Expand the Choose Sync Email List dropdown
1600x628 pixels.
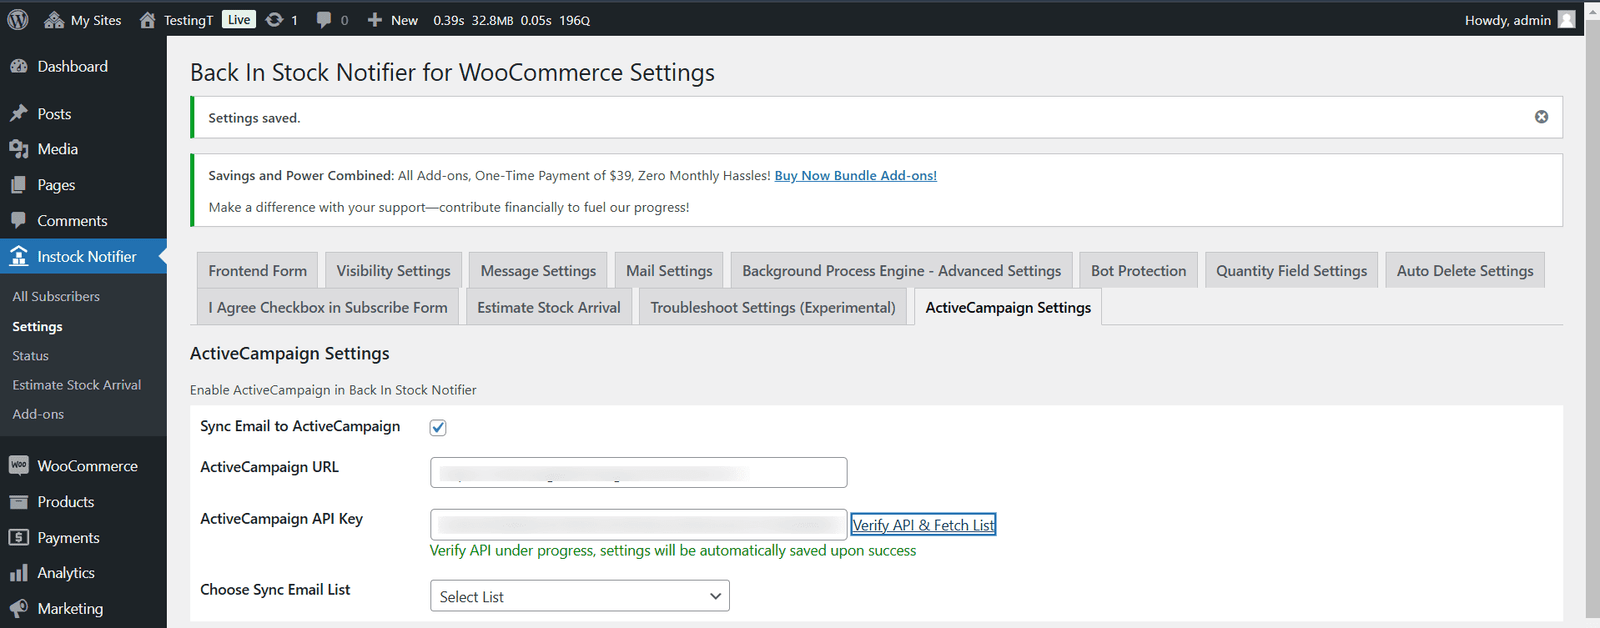(580, 596)
